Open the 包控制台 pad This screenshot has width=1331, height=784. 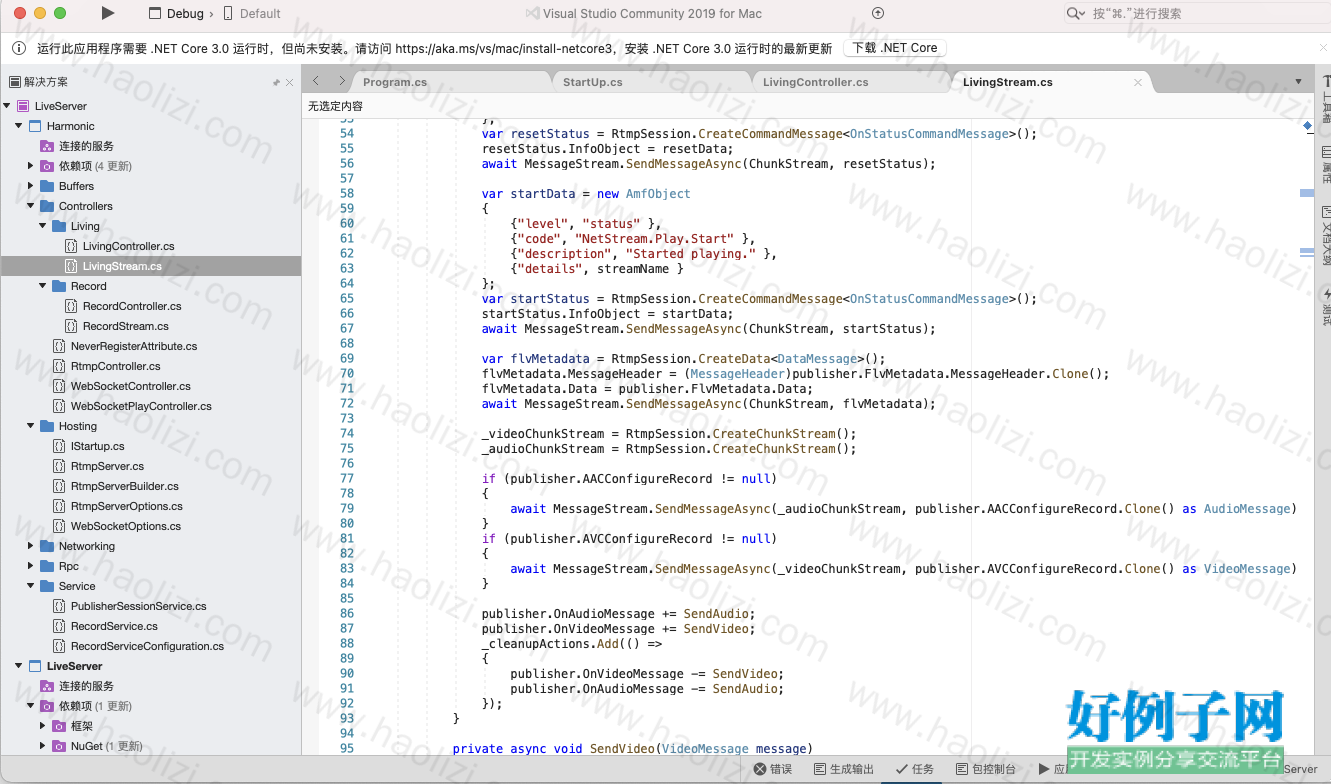(986, 769)
